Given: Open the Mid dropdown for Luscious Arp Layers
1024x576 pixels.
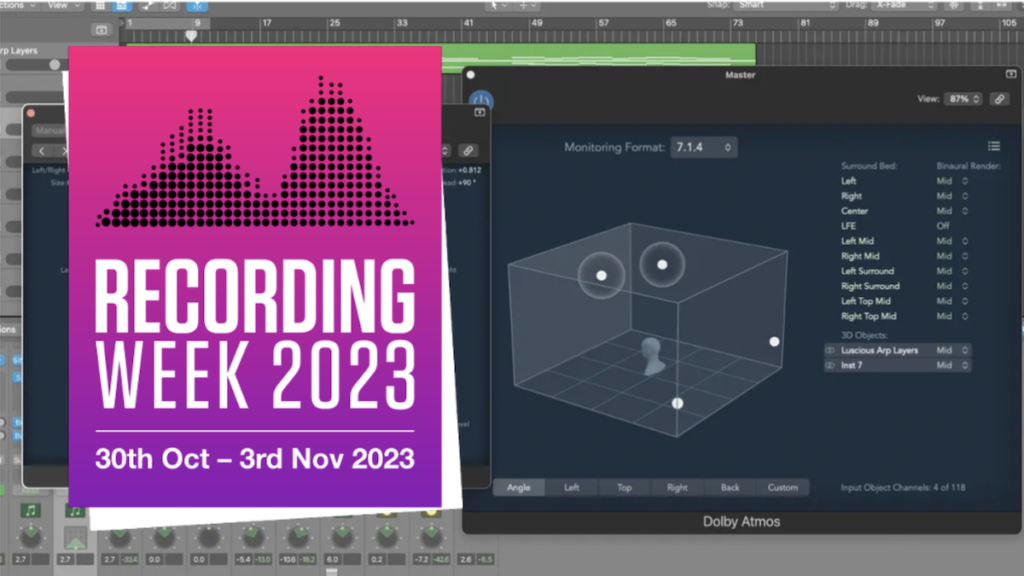Looking at the screenshot, I should tap(952, 351).
